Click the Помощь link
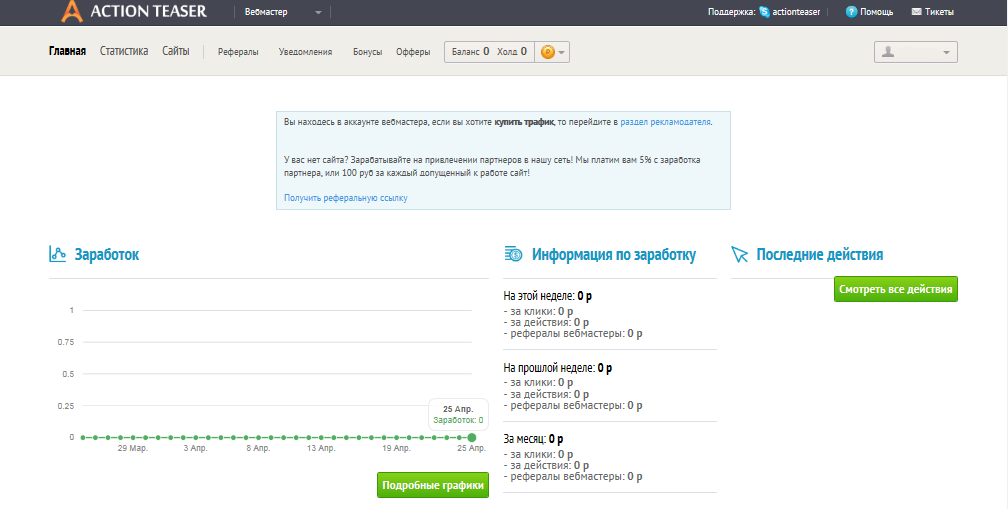This screenshot has height=509, width=1008. (877, 12)
